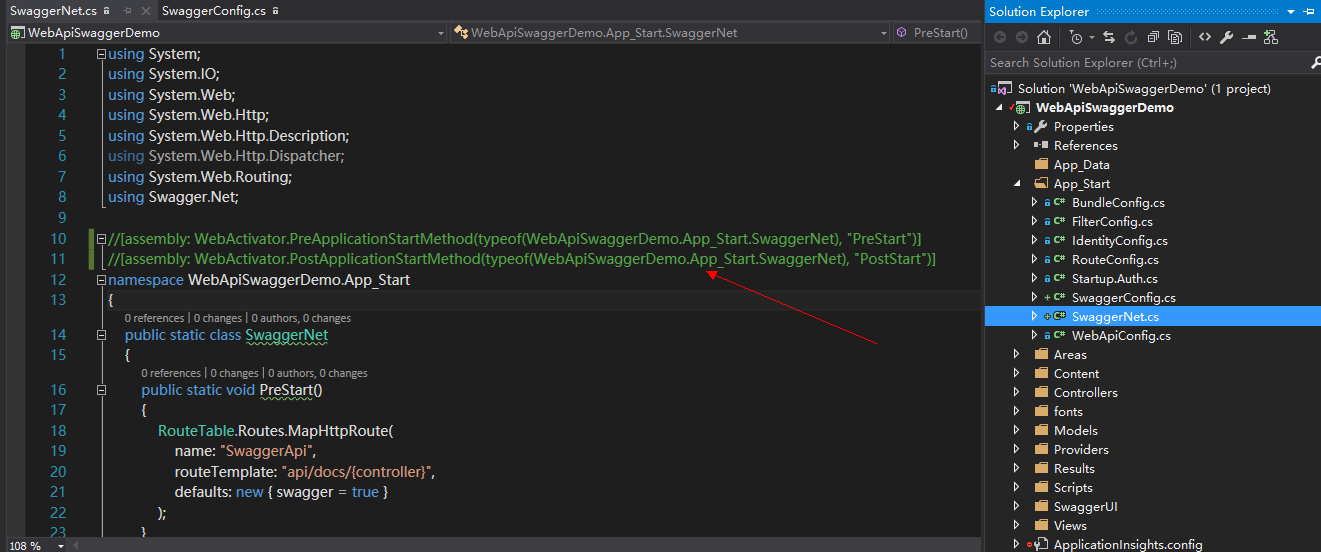Select IdentityConfig.cs in Solution Explorer
Screen dimensions: 1321x552
(1120, 240)
